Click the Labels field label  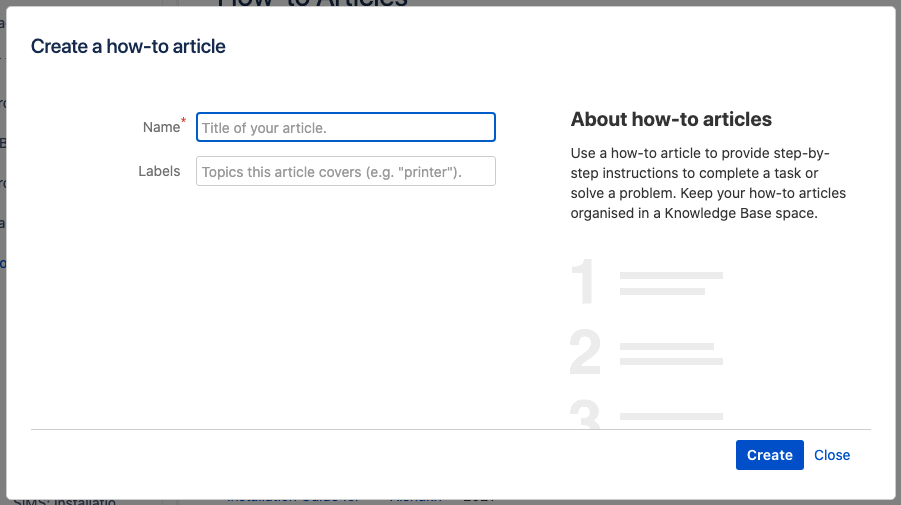pyautogui.click(x=159, y=171)
